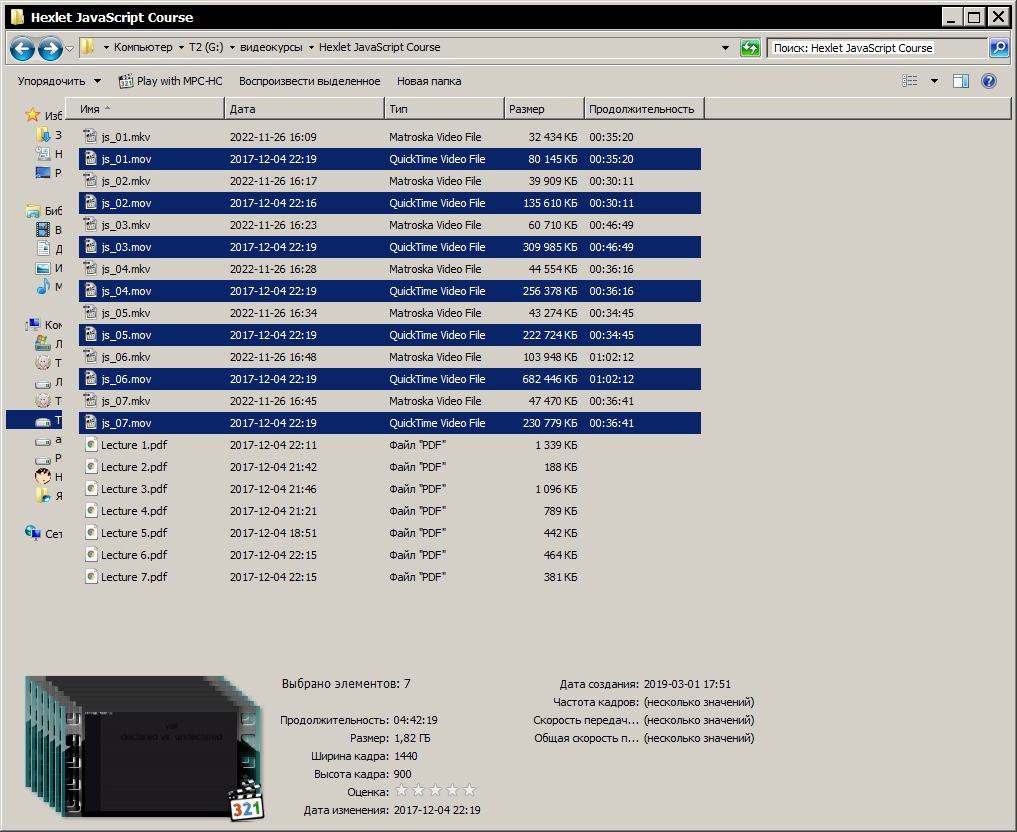Click the Videos library film icon

point(43,229)
